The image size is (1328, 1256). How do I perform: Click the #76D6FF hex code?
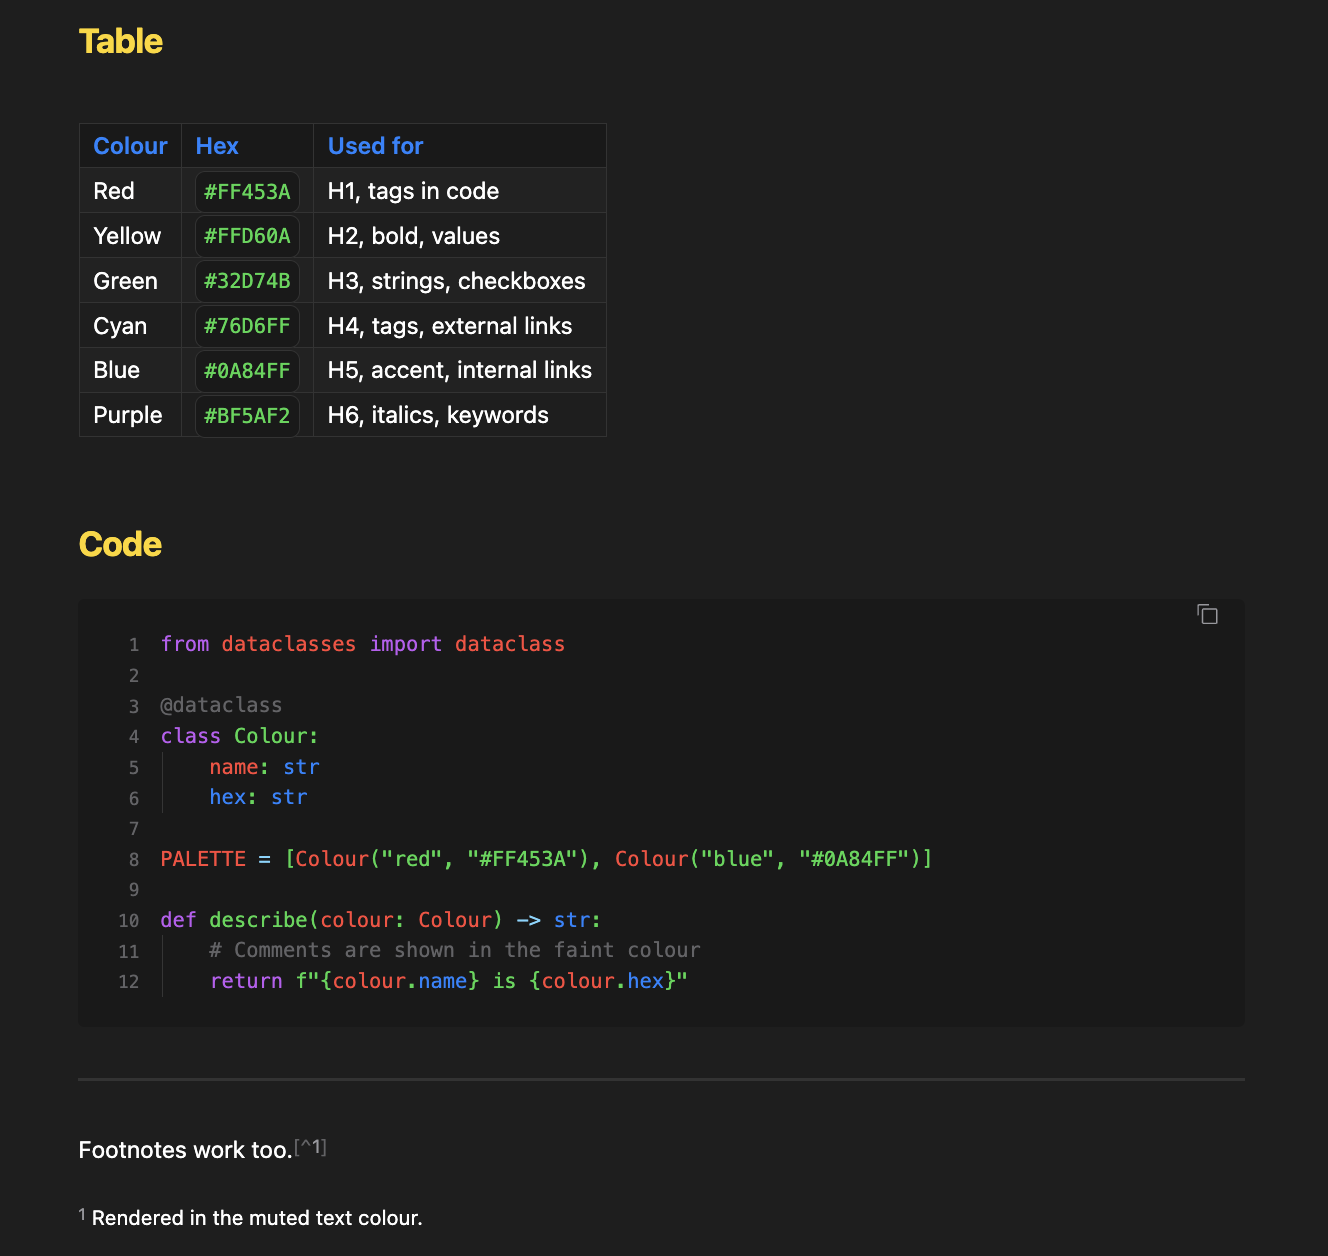(247, 326)
